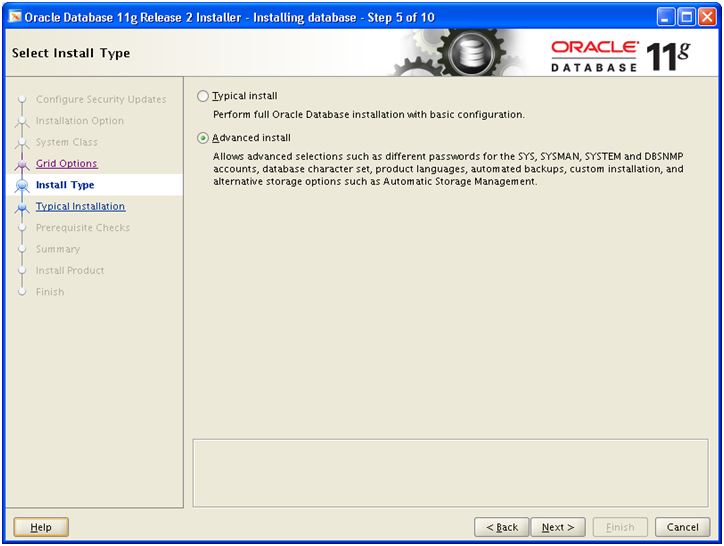The height and width of the screenshot is (546, 724).
Task: Click the 'Allows advanced selections' description text
Action: [x=448, y=169]
